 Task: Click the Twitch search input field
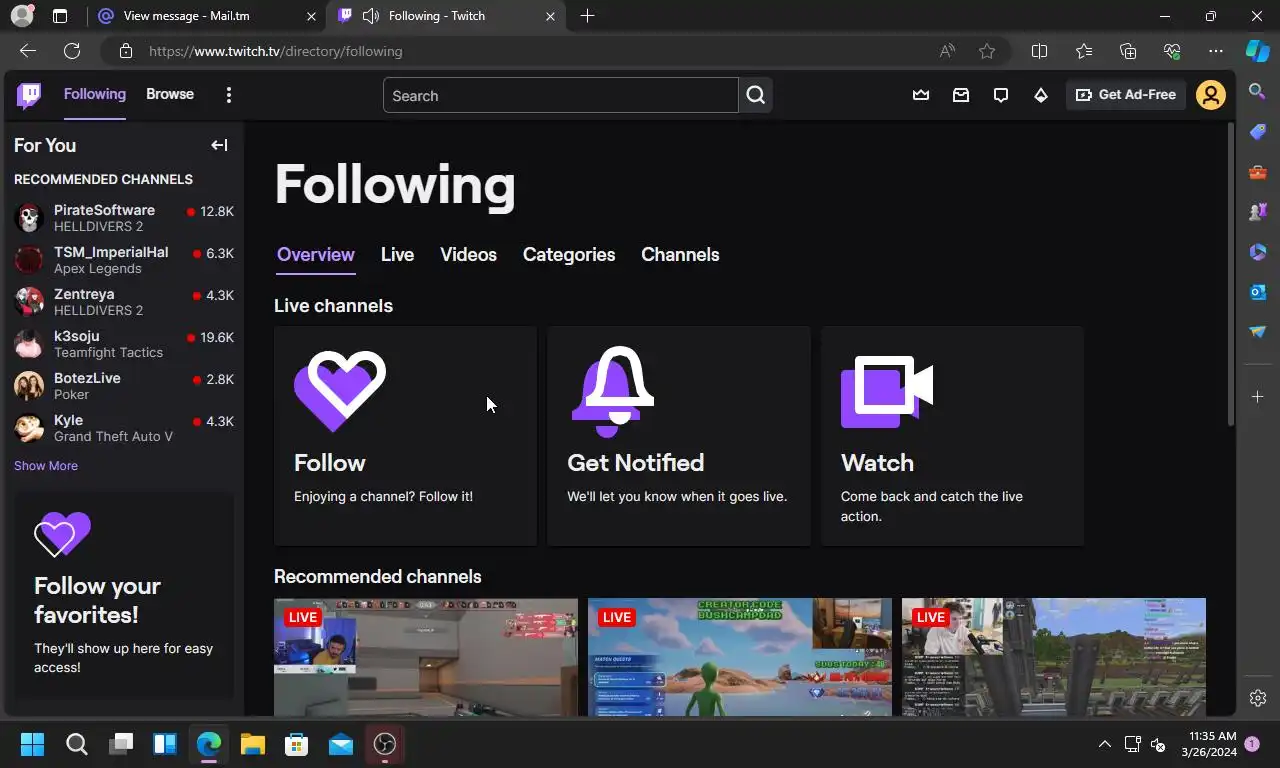560,96
